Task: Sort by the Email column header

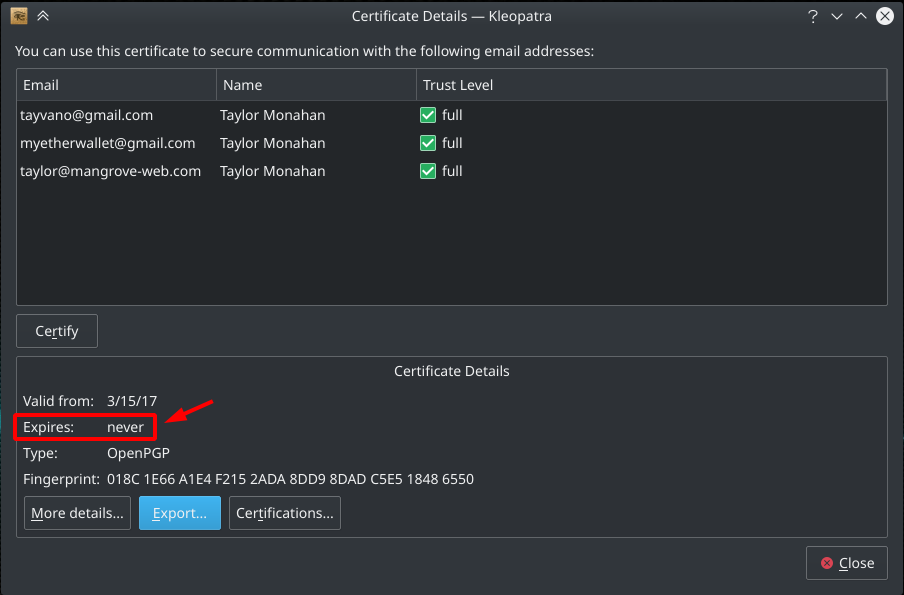Action: click(116, 85)
